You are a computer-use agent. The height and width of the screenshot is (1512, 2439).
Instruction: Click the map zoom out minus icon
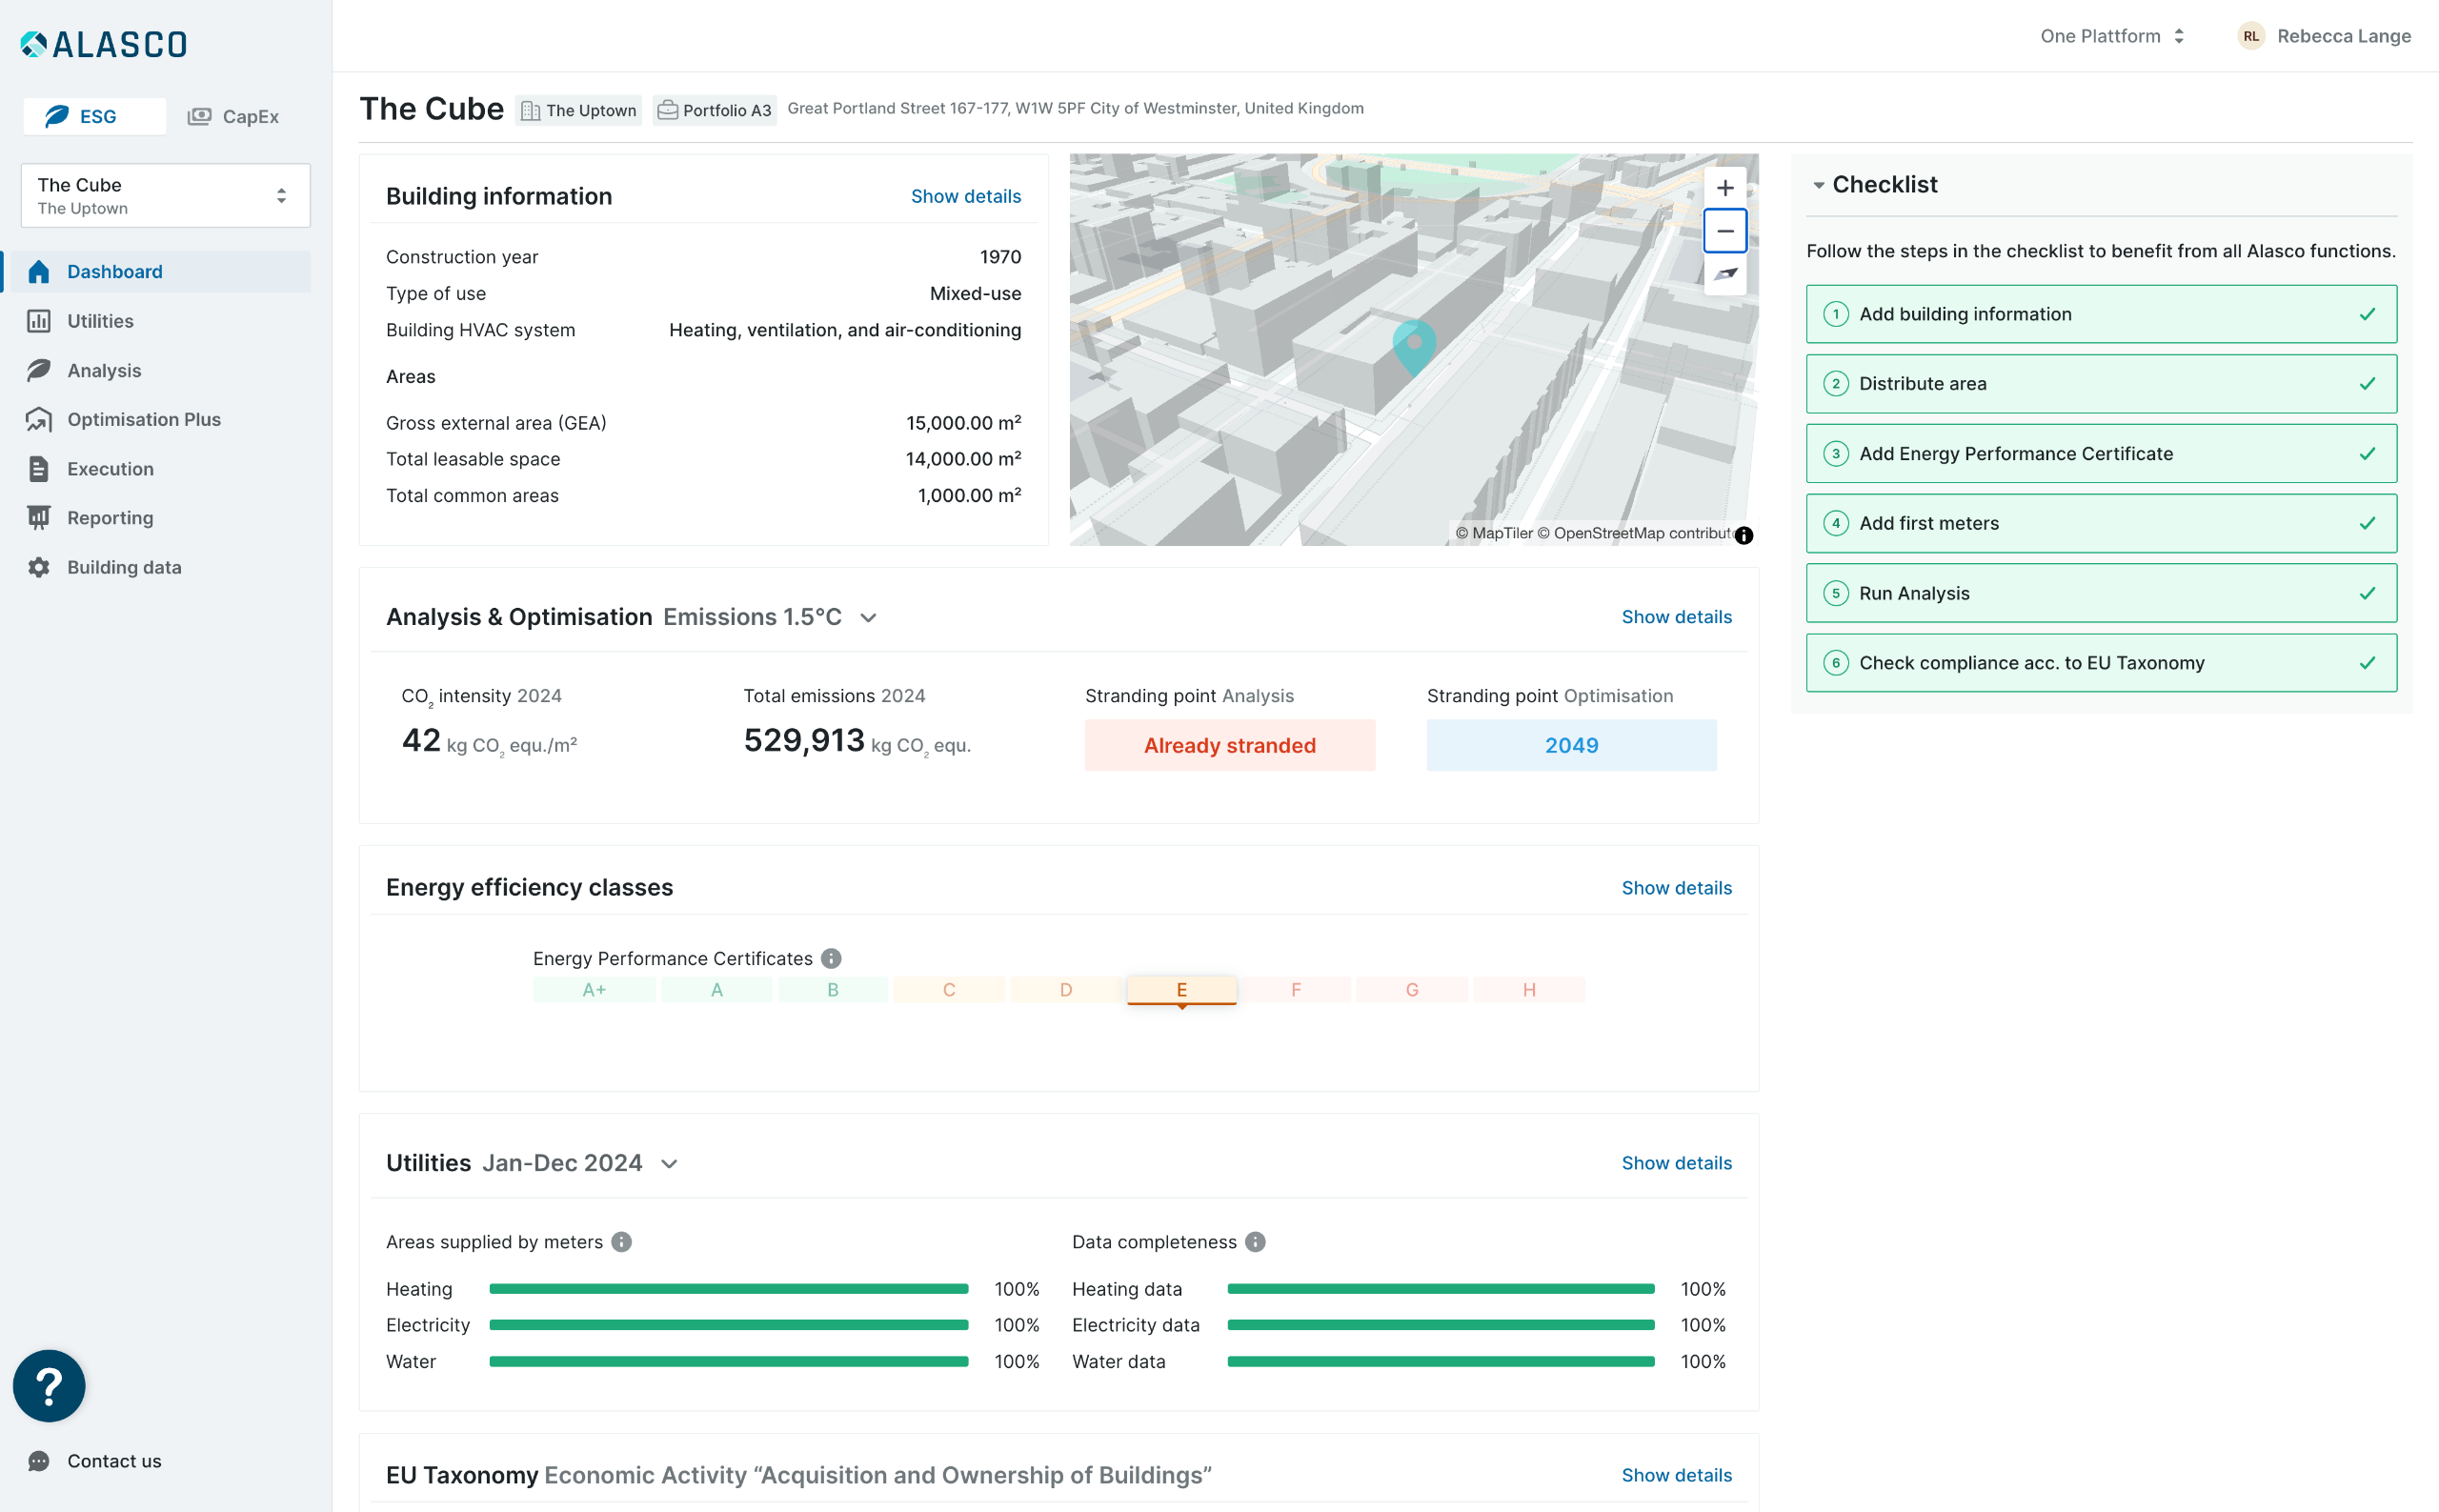pyautogui.click(x=1724, y=231)
